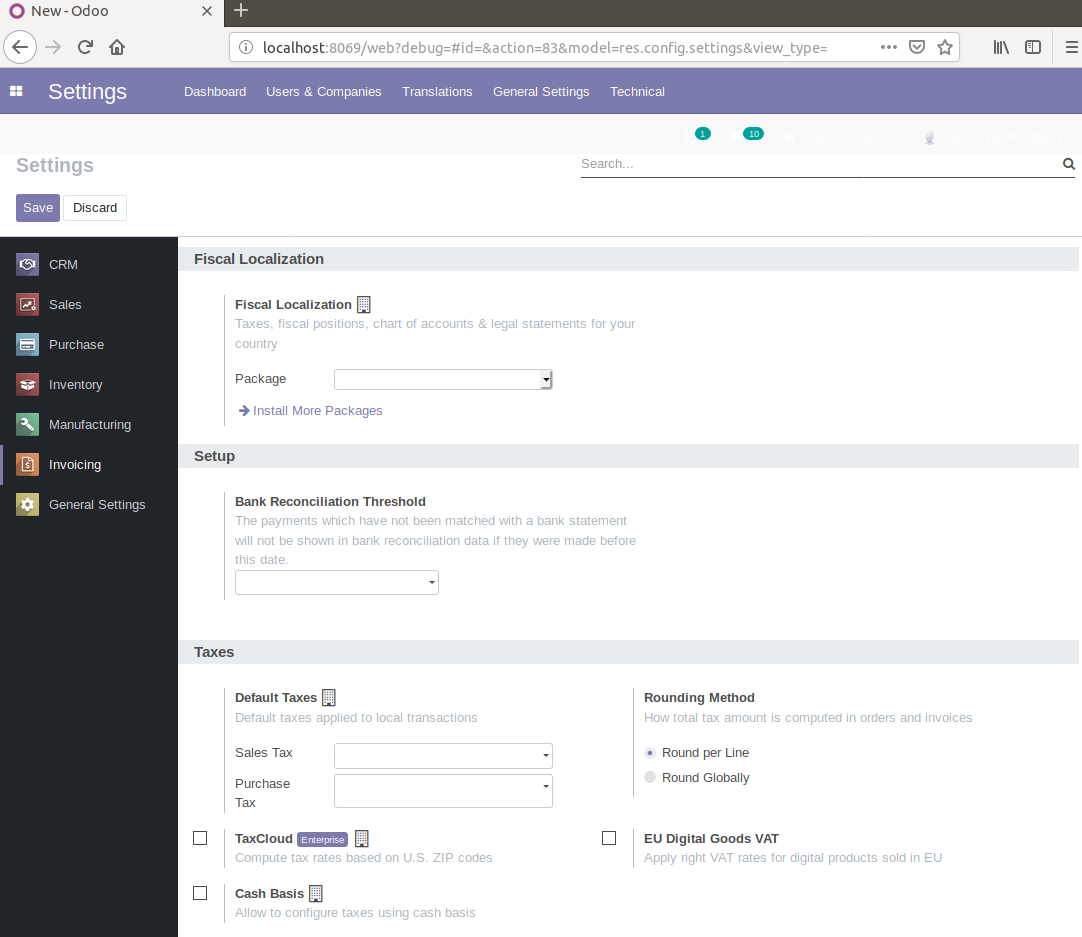Image resolution: width=1082 pixels, height=937 pixels.
Task: Toggle browser sidebar icon
Action: click(1032, 47)
